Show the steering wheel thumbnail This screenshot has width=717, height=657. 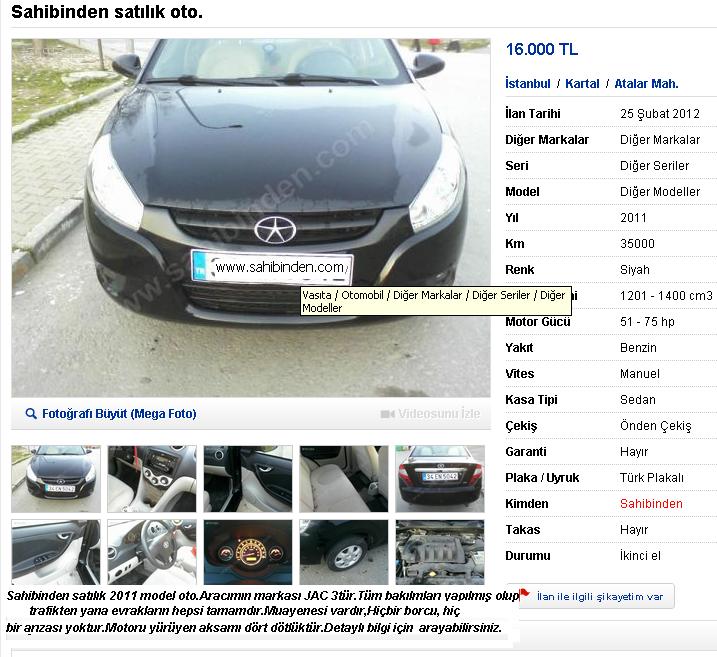pyautogui.click(x=152, y=552)
